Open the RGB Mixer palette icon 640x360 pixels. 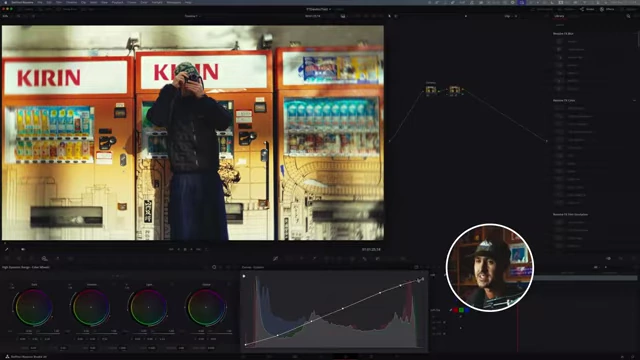point(58,258)
